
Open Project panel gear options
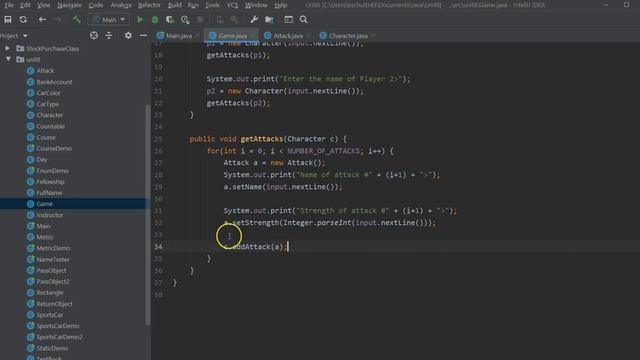(x=128, y=36)
